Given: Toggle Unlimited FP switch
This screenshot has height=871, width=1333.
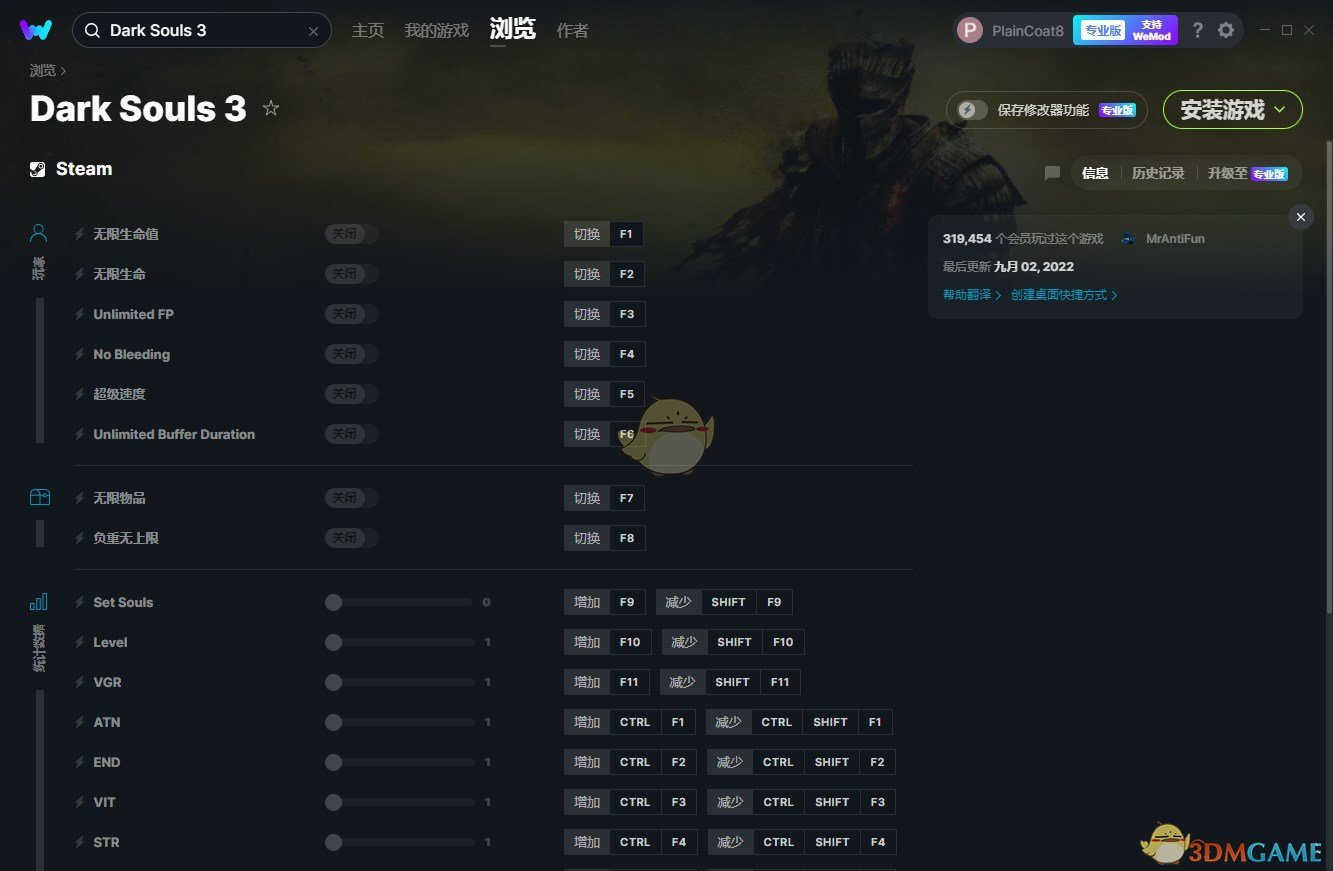Looking at the screenshot, I should (351, 314).
